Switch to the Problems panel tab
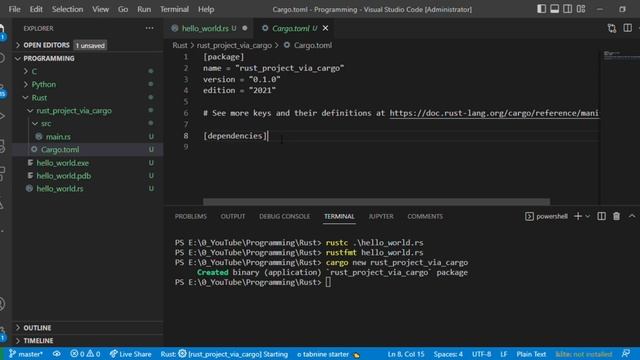 click(x=191, y=216)
